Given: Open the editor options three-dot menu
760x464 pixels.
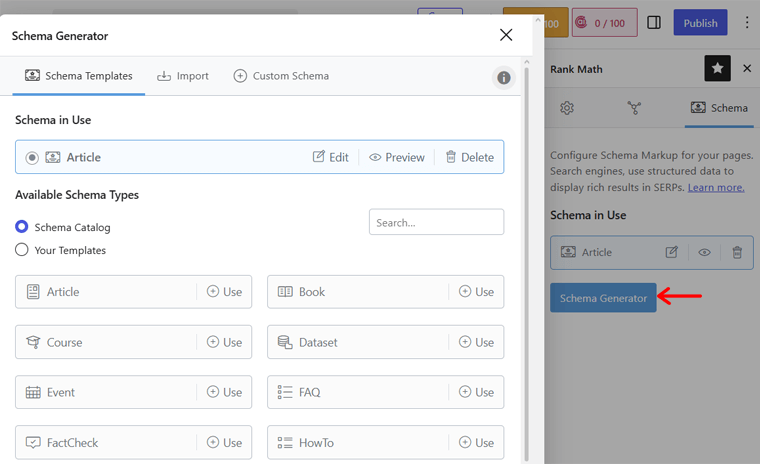Looking at the screenshot, I should pyautogui.click(x=746, y=23).
